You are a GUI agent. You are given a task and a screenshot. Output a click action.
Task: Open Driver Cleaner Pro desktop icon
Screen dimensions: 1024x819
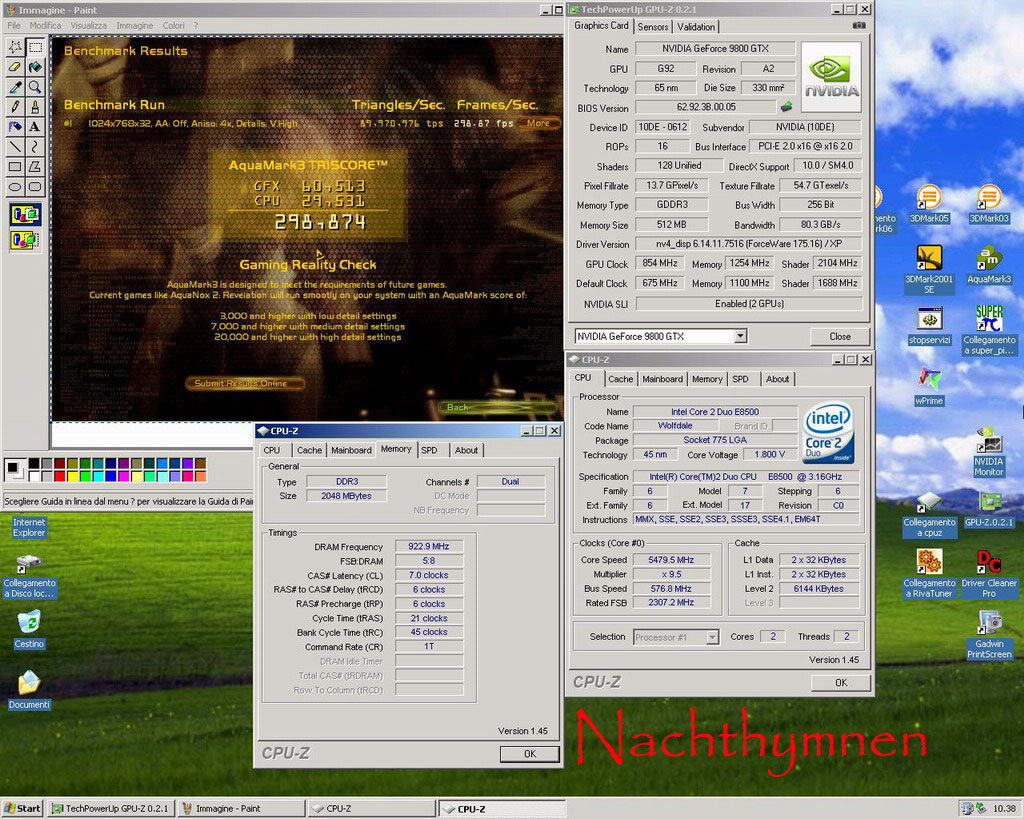pos(989,573)
